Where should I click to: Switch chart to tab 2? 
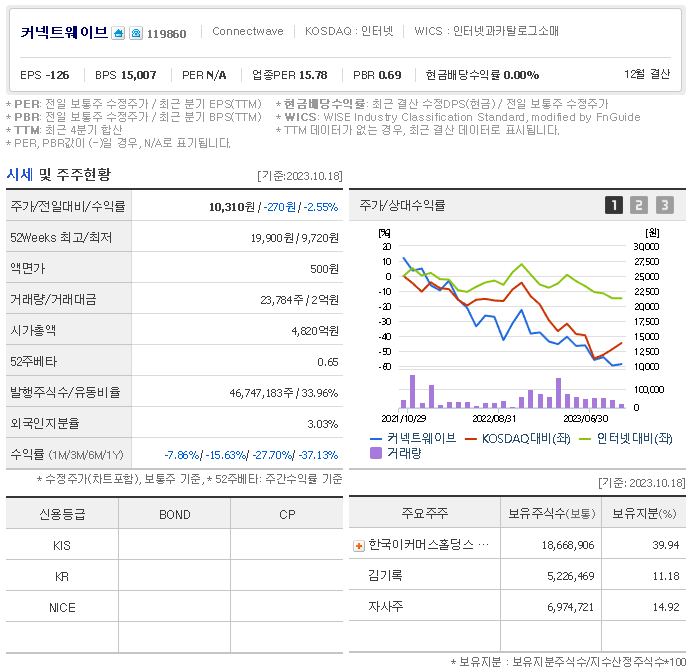pos(639,205)
